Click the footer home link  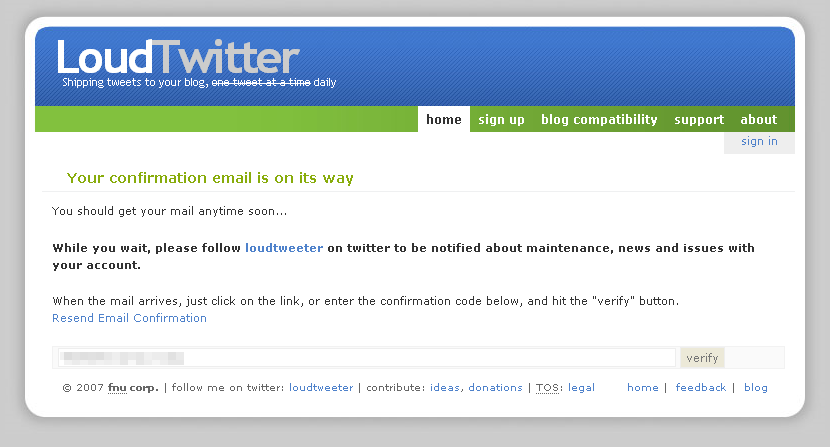643,388
